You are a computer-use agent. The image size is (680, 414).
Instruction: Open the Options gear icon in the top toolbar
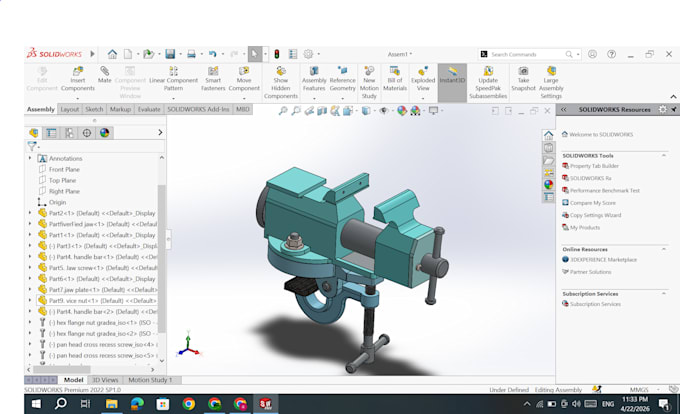coord(308,54)
